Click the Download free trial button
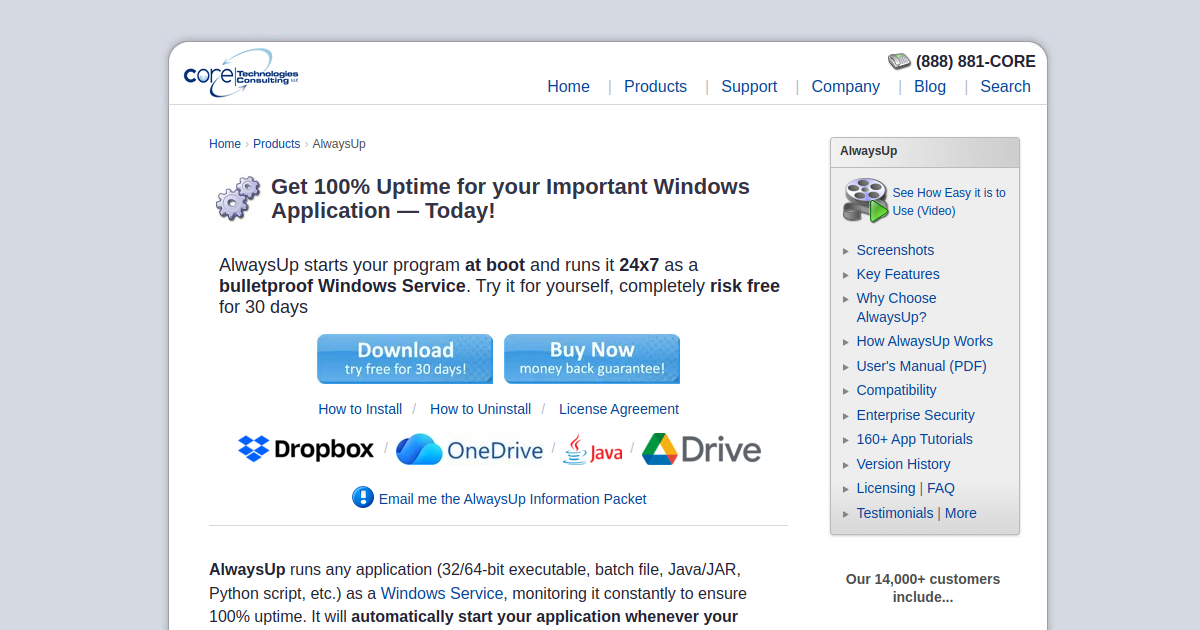 click(405, 359)
